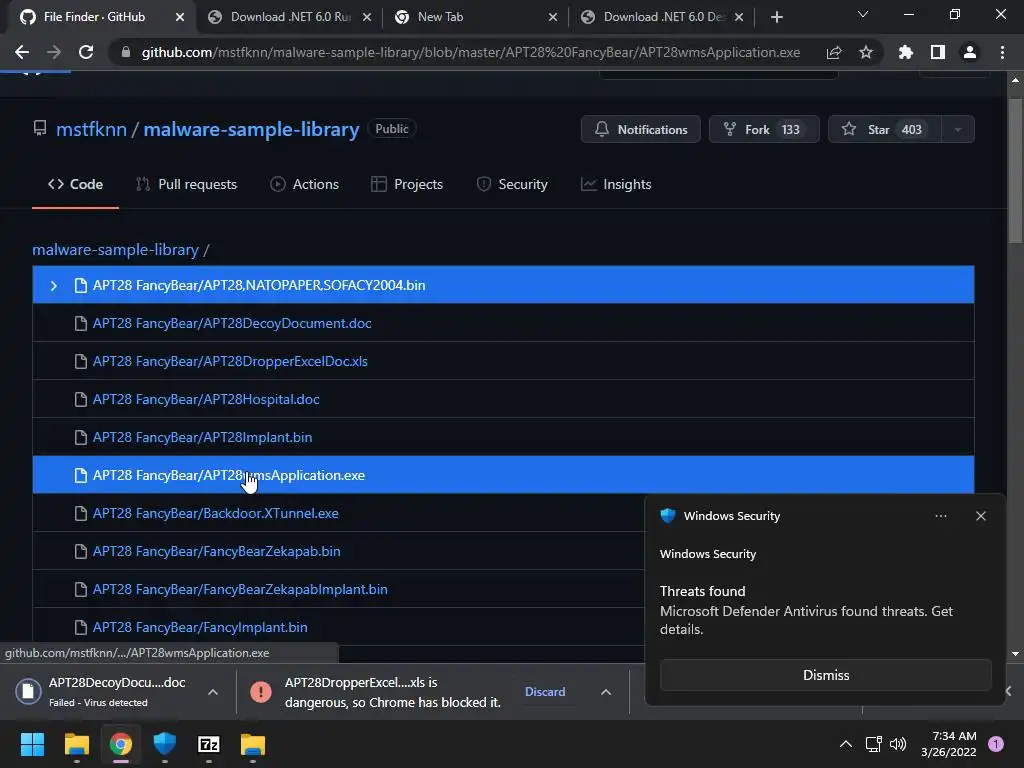1024x768 pixels.
Task: Open FancyBearZekapabImplant.bin file
Action: coord(240,589)
